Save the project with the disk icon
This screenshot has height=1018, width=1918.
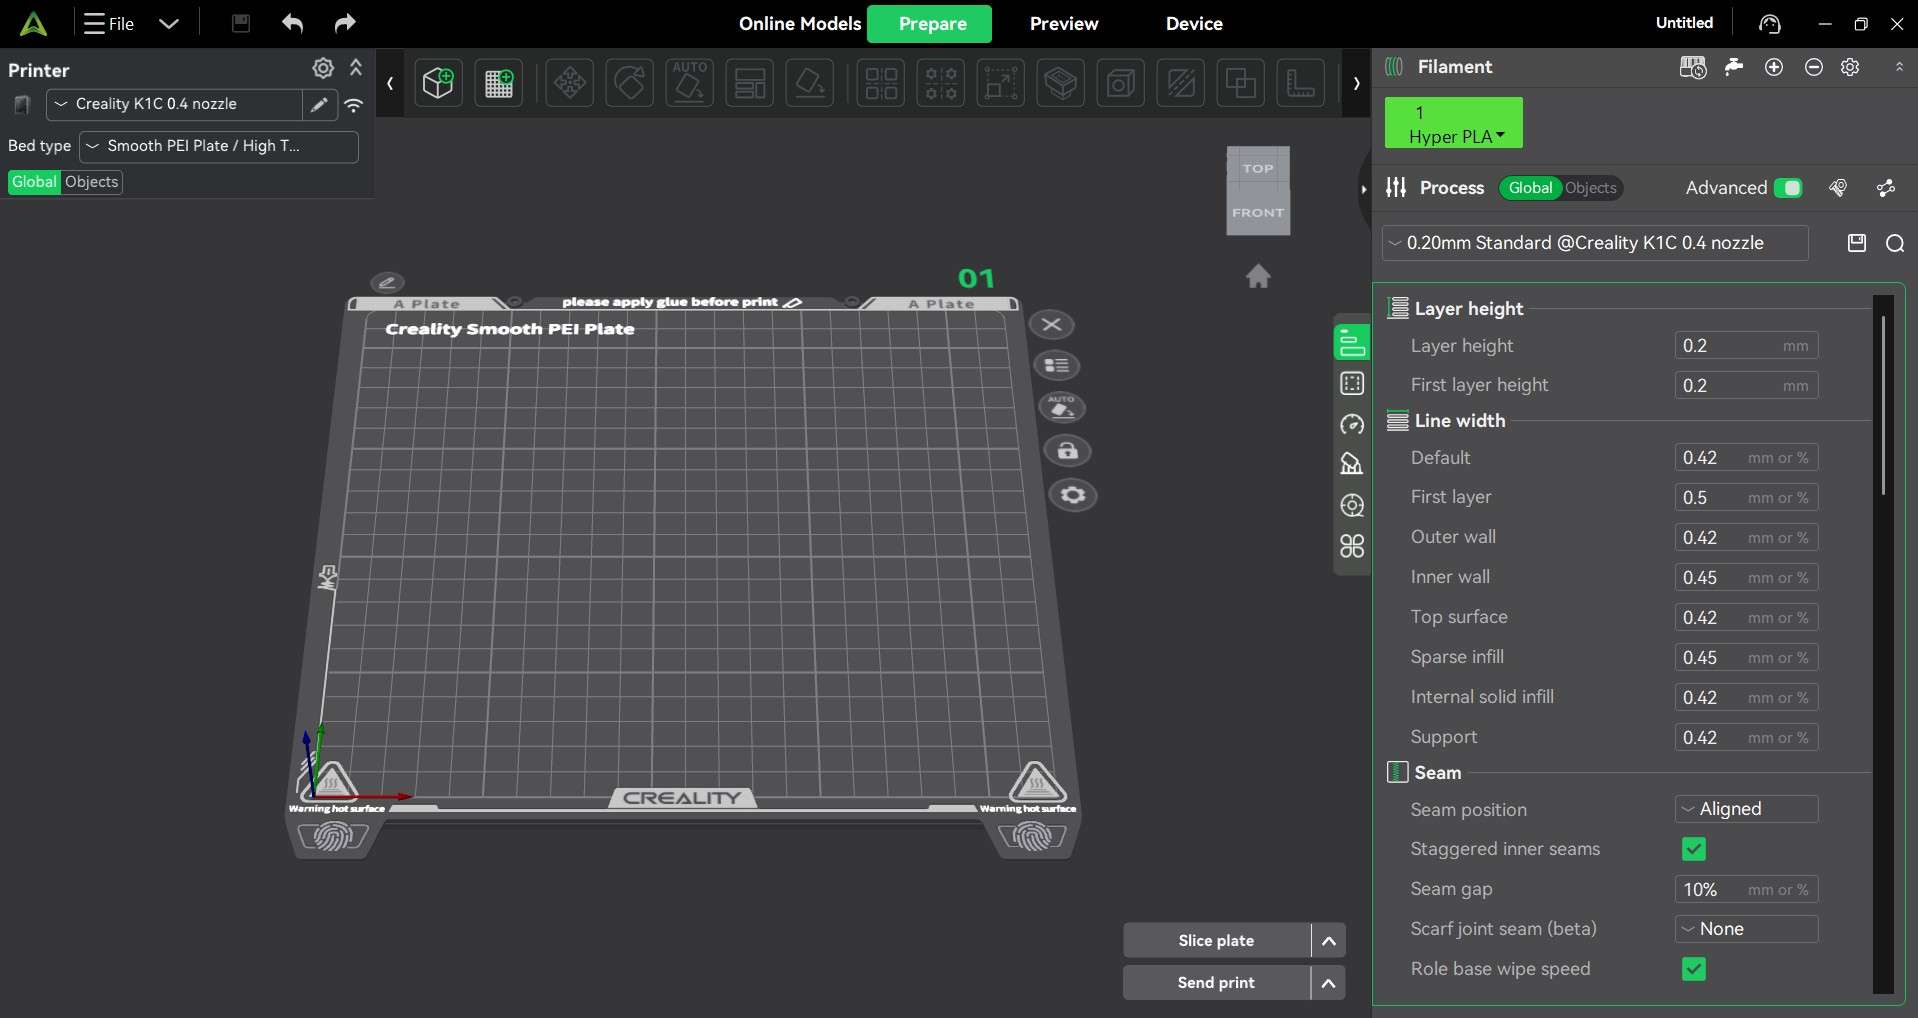(x=241, y=23)
